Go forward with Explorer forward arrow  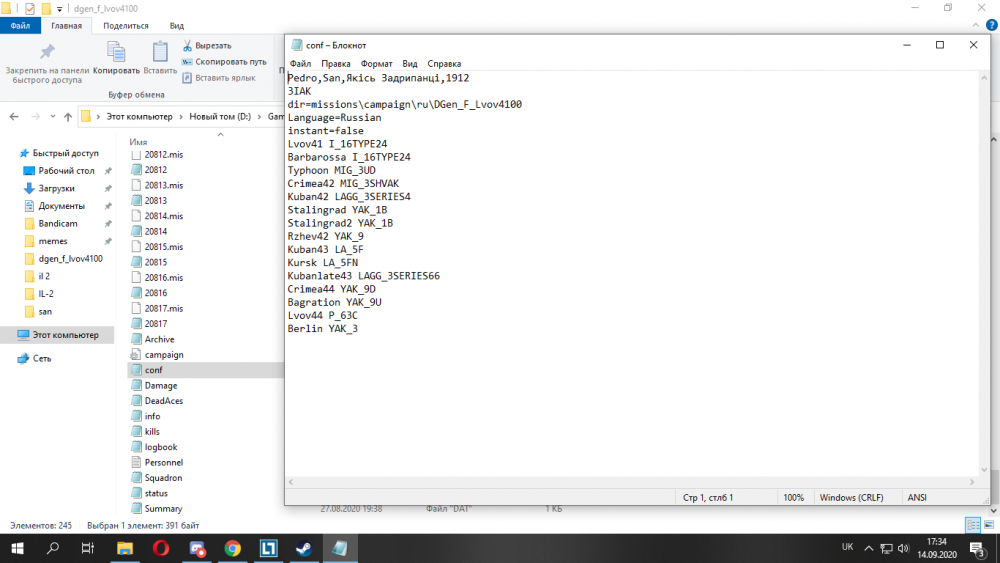(35, 117)
